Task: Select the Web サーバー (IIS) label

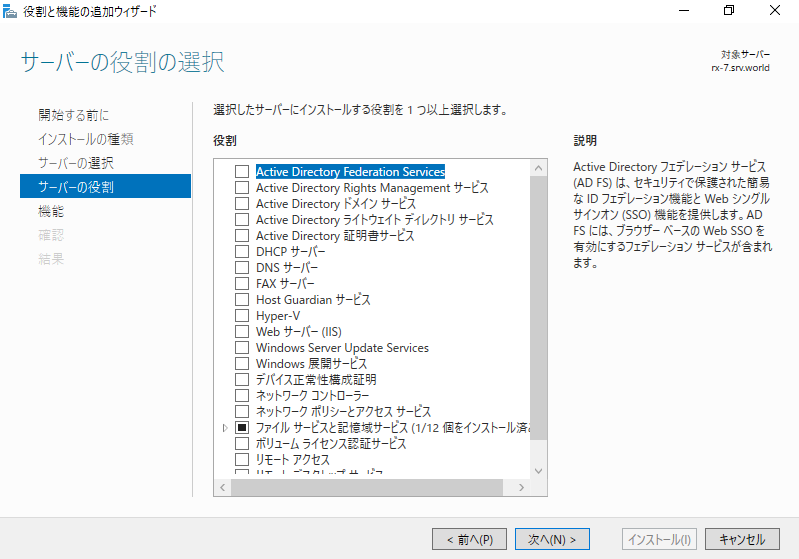Action: pyautogui.click(x=299, y=332)
